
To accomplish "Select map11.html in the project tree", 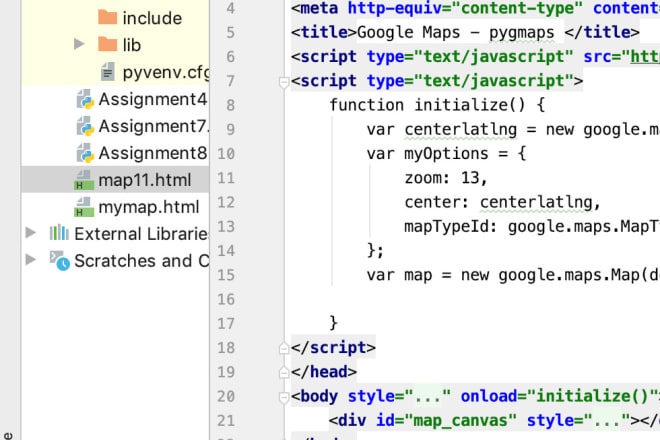I will click(144, 180).
